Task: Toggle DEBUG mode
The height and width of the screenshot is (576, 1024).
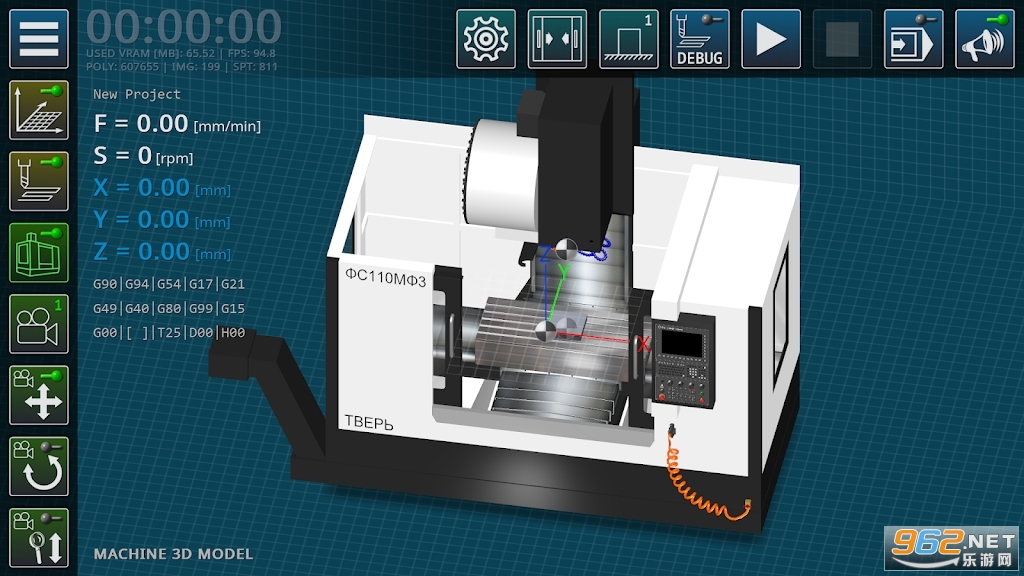Action: 699,39
